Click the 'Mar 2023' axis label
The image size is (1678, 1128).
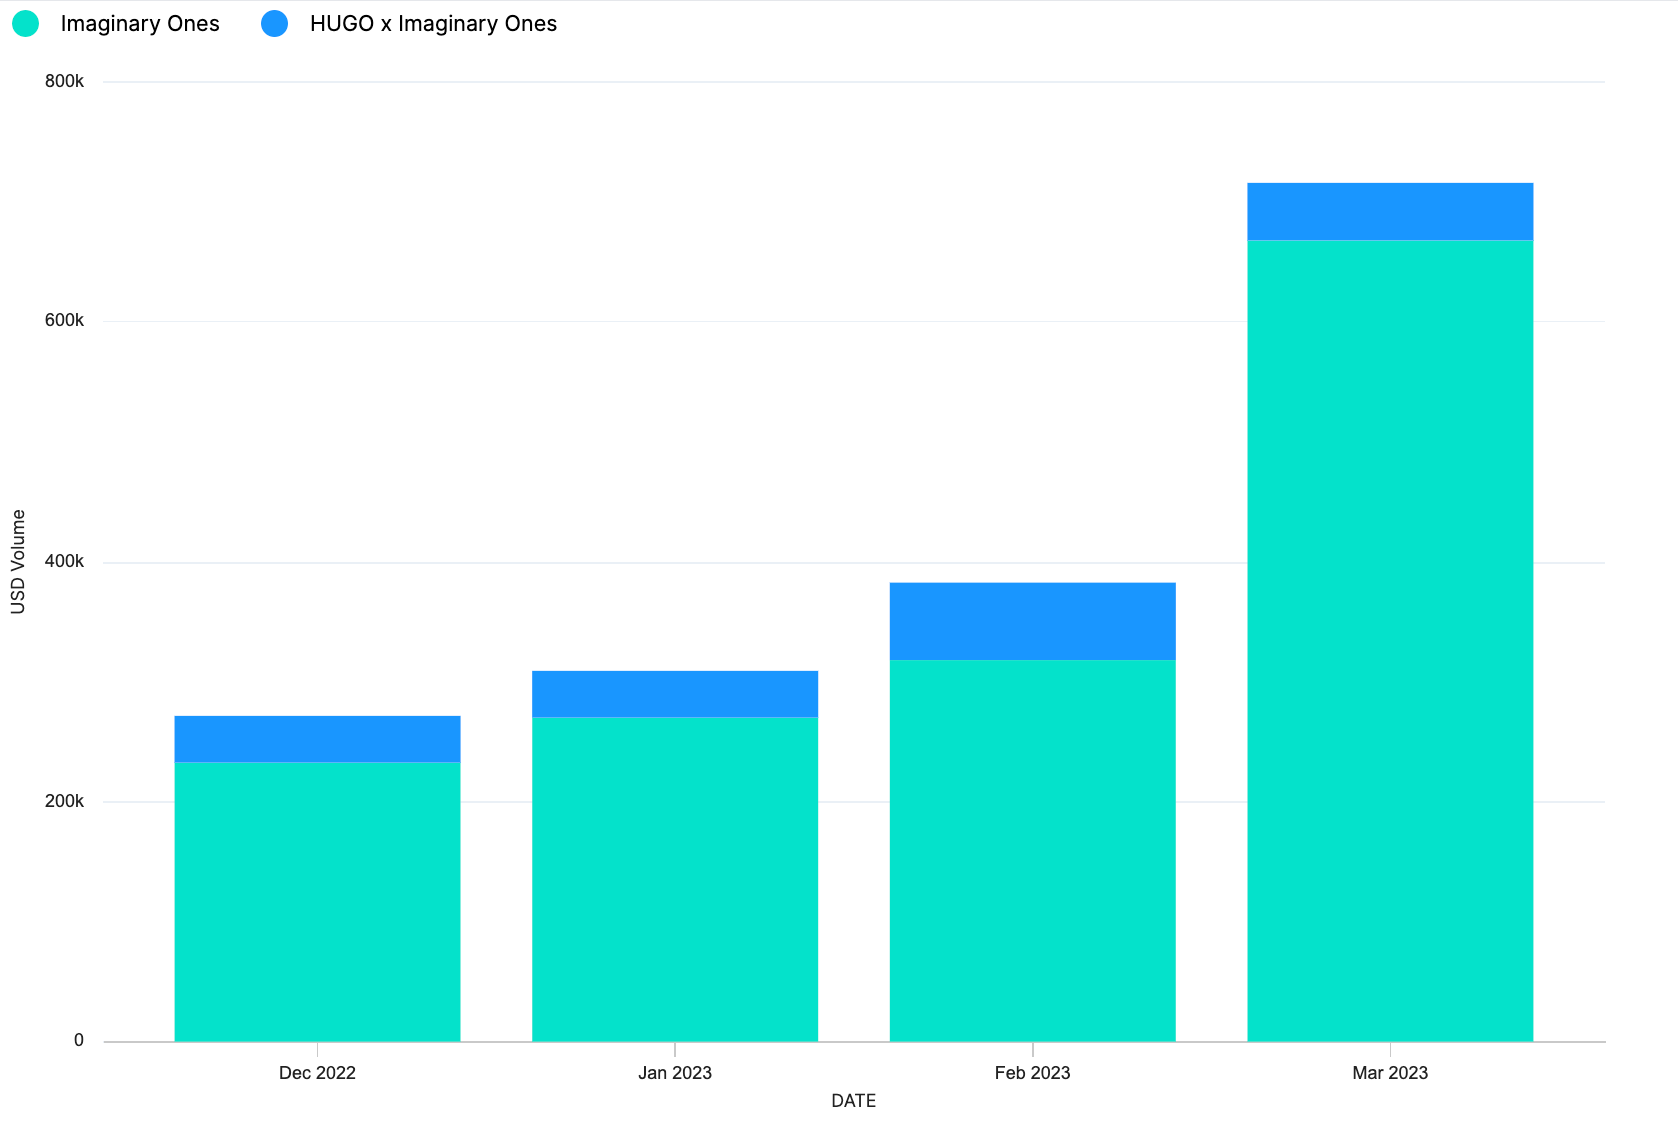(x=1390, y=1073)
